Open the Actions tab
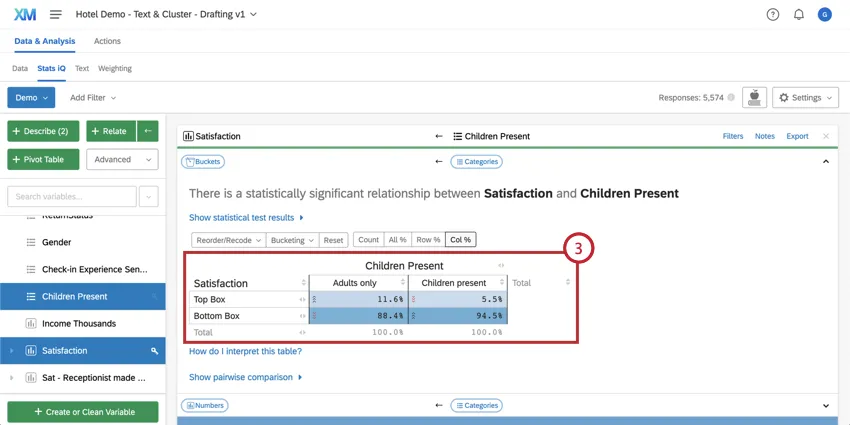This screenshot has width=850, height=425. (107, 41)
